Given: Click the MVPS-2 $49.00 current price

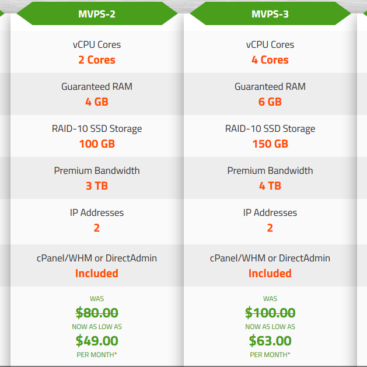Looking at the screenshot, I should 97,341.
